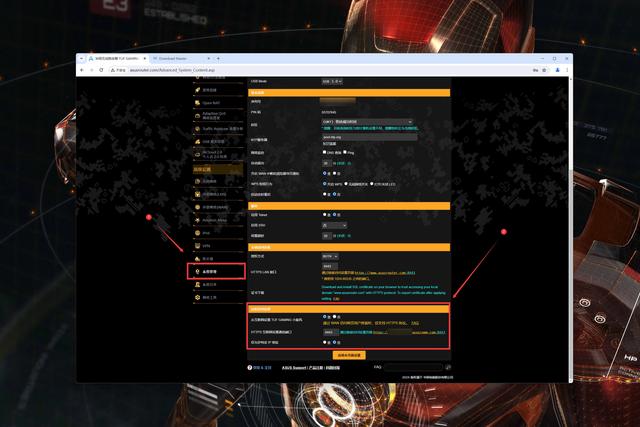Open the system administration sidebar item
The image size is (640, 427).
tap(216, 271)
